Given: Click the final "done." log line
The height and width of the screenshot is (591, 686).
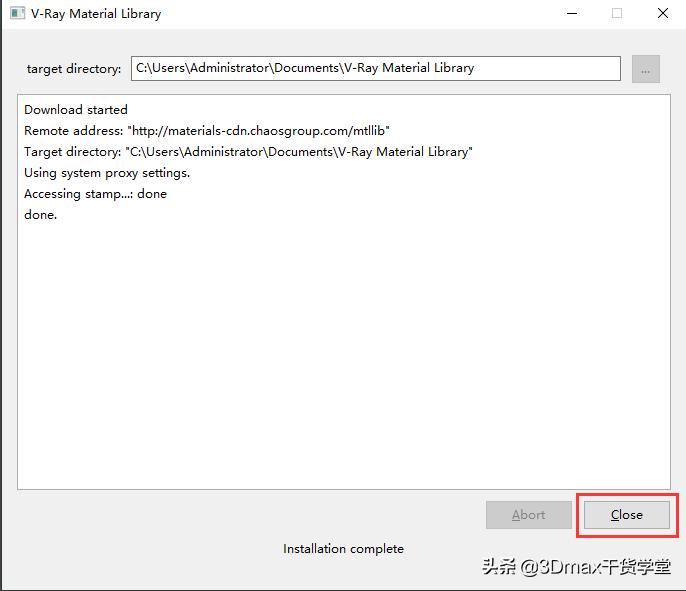Looking at the screenshot, I should click(40, 214).
